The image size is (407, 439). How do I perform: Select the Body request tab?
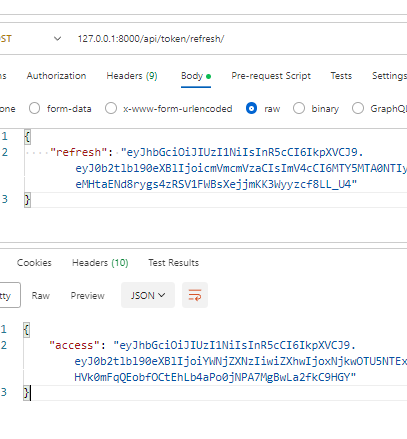click(x=196, y=76)
